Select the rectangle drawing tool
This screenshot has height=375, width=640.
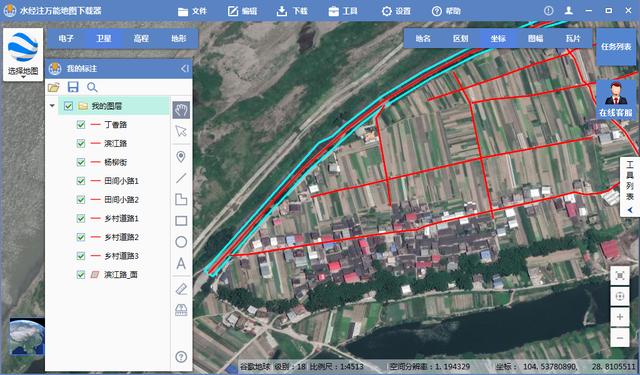[181, 221]
